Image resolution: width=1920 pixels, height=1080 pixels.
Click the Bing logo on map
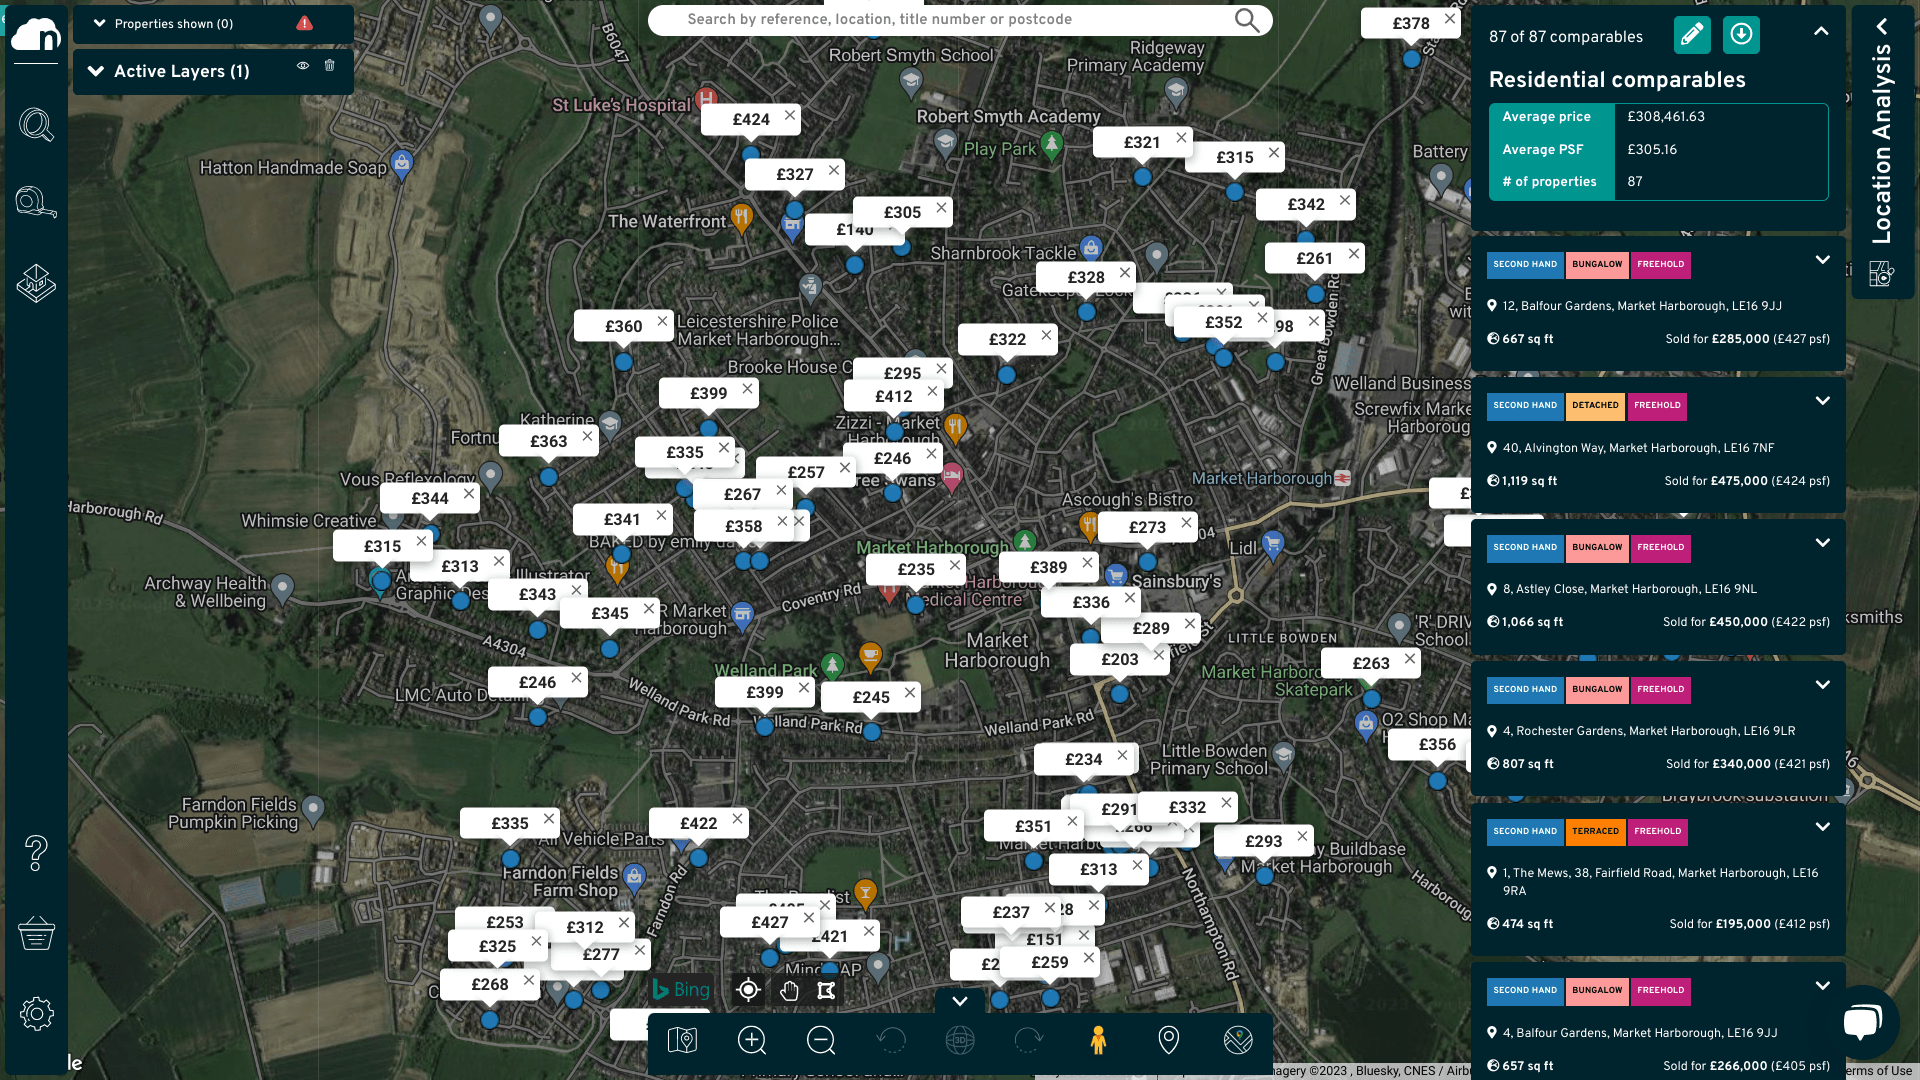click(x=681, y=990)
